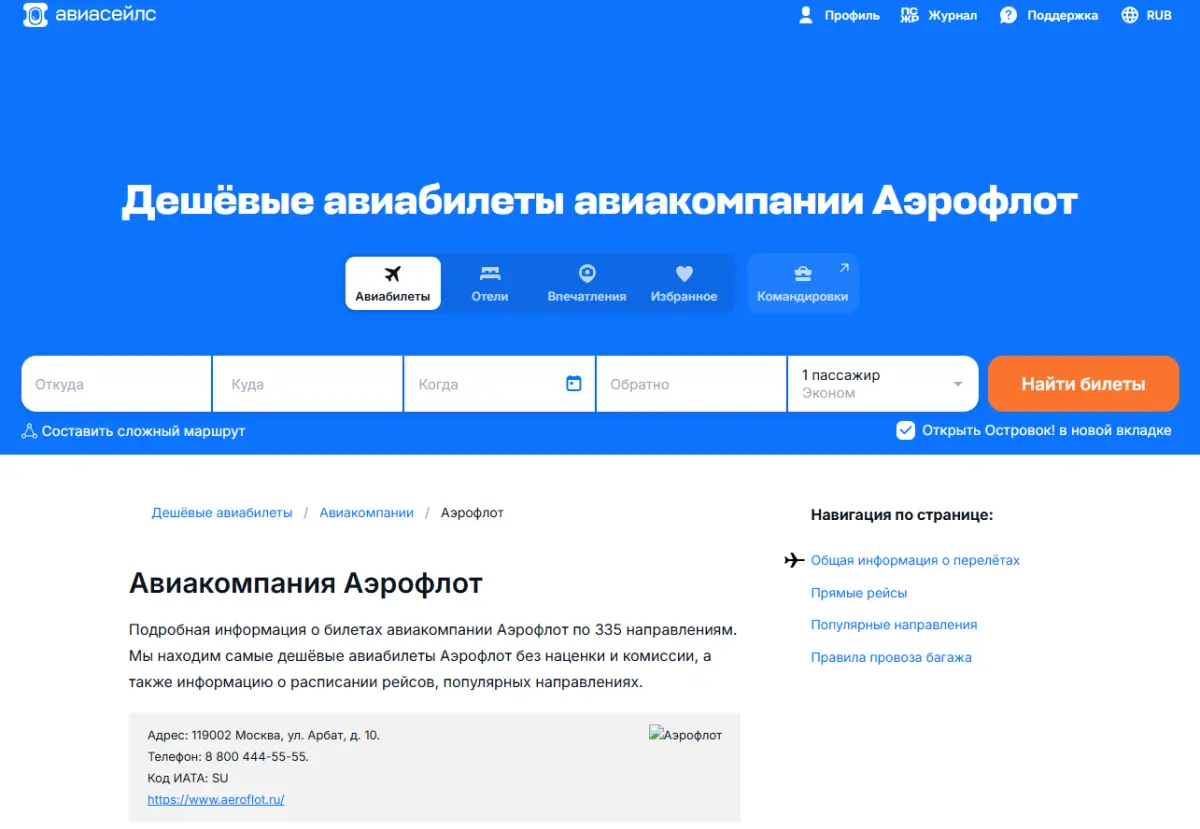The height and width of the screenshot is (829, 1200).
Task: Click the Телефон: 8 800 444-55-55 text
Action: click(x=228, y=756)
